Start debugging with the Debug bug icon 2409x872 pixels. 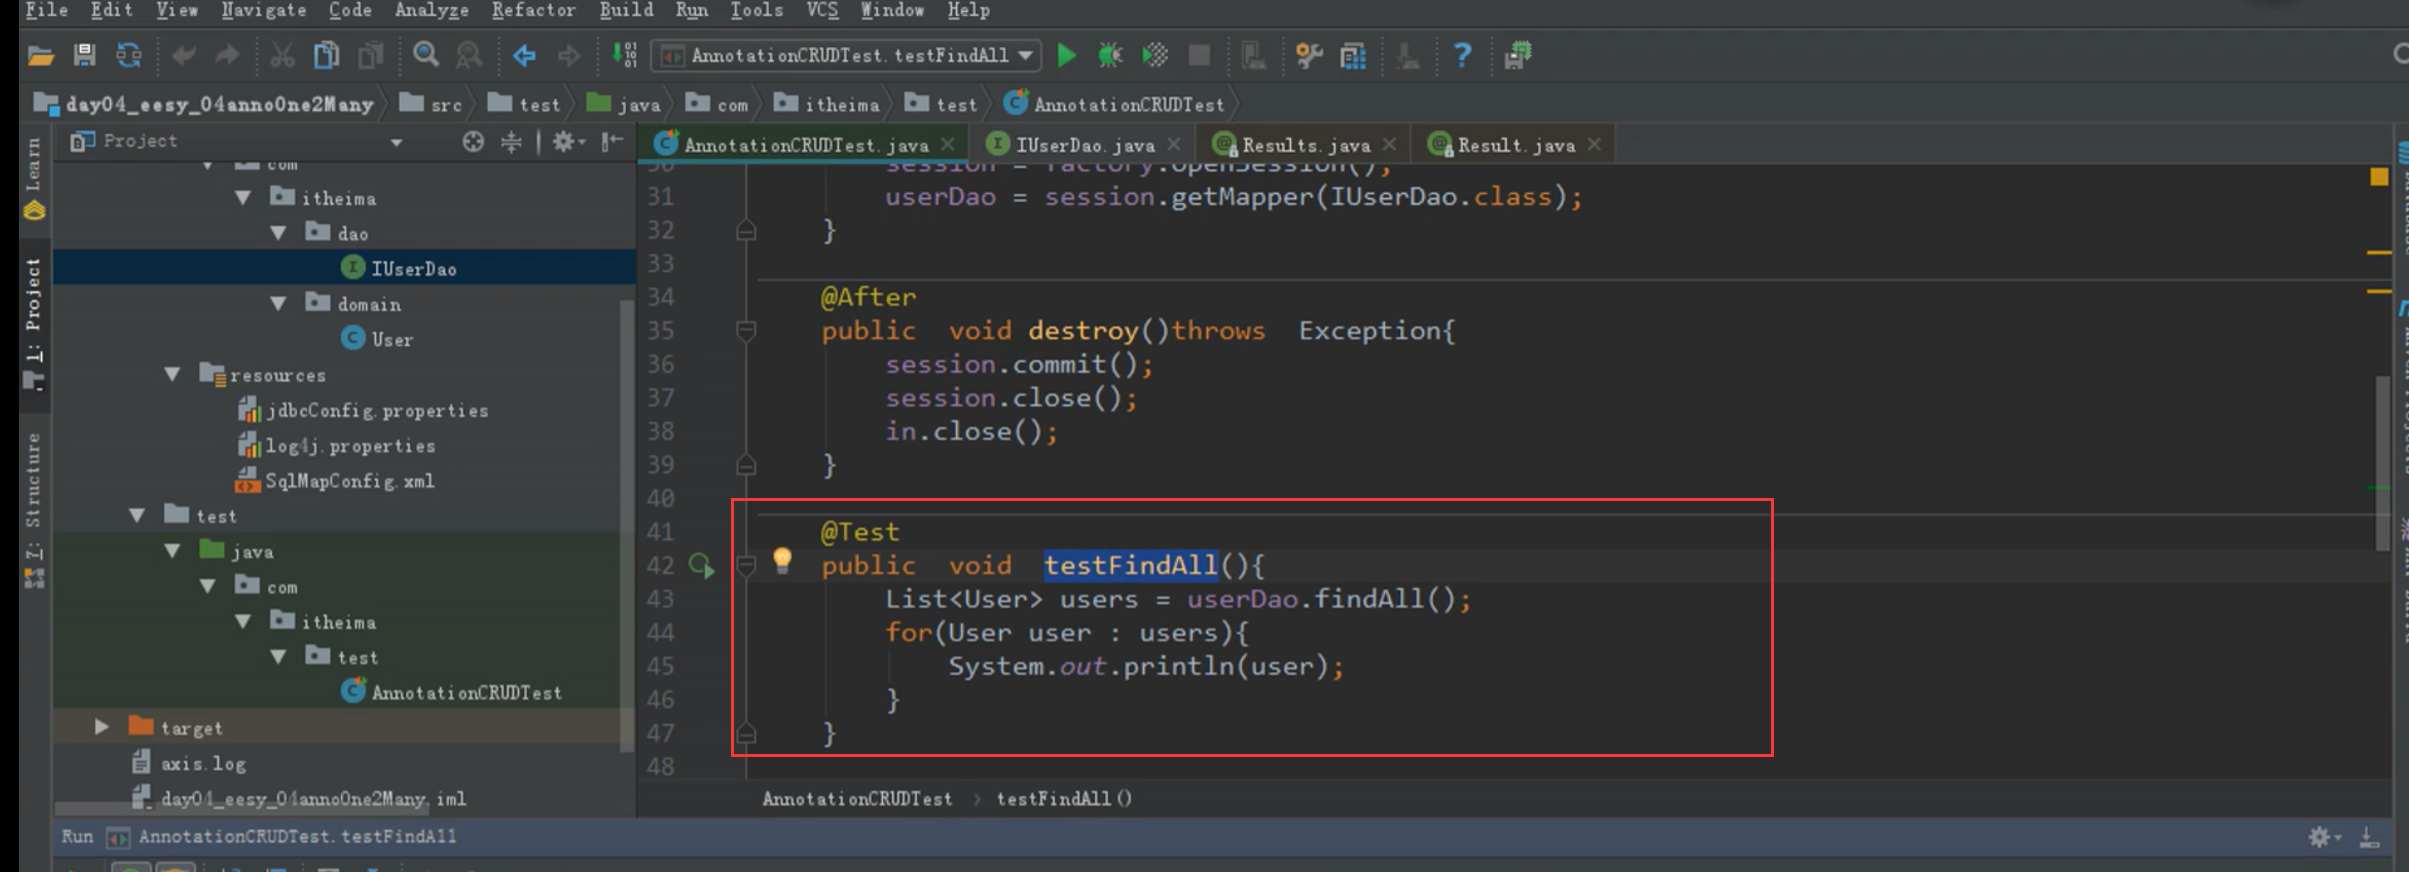1110,55
